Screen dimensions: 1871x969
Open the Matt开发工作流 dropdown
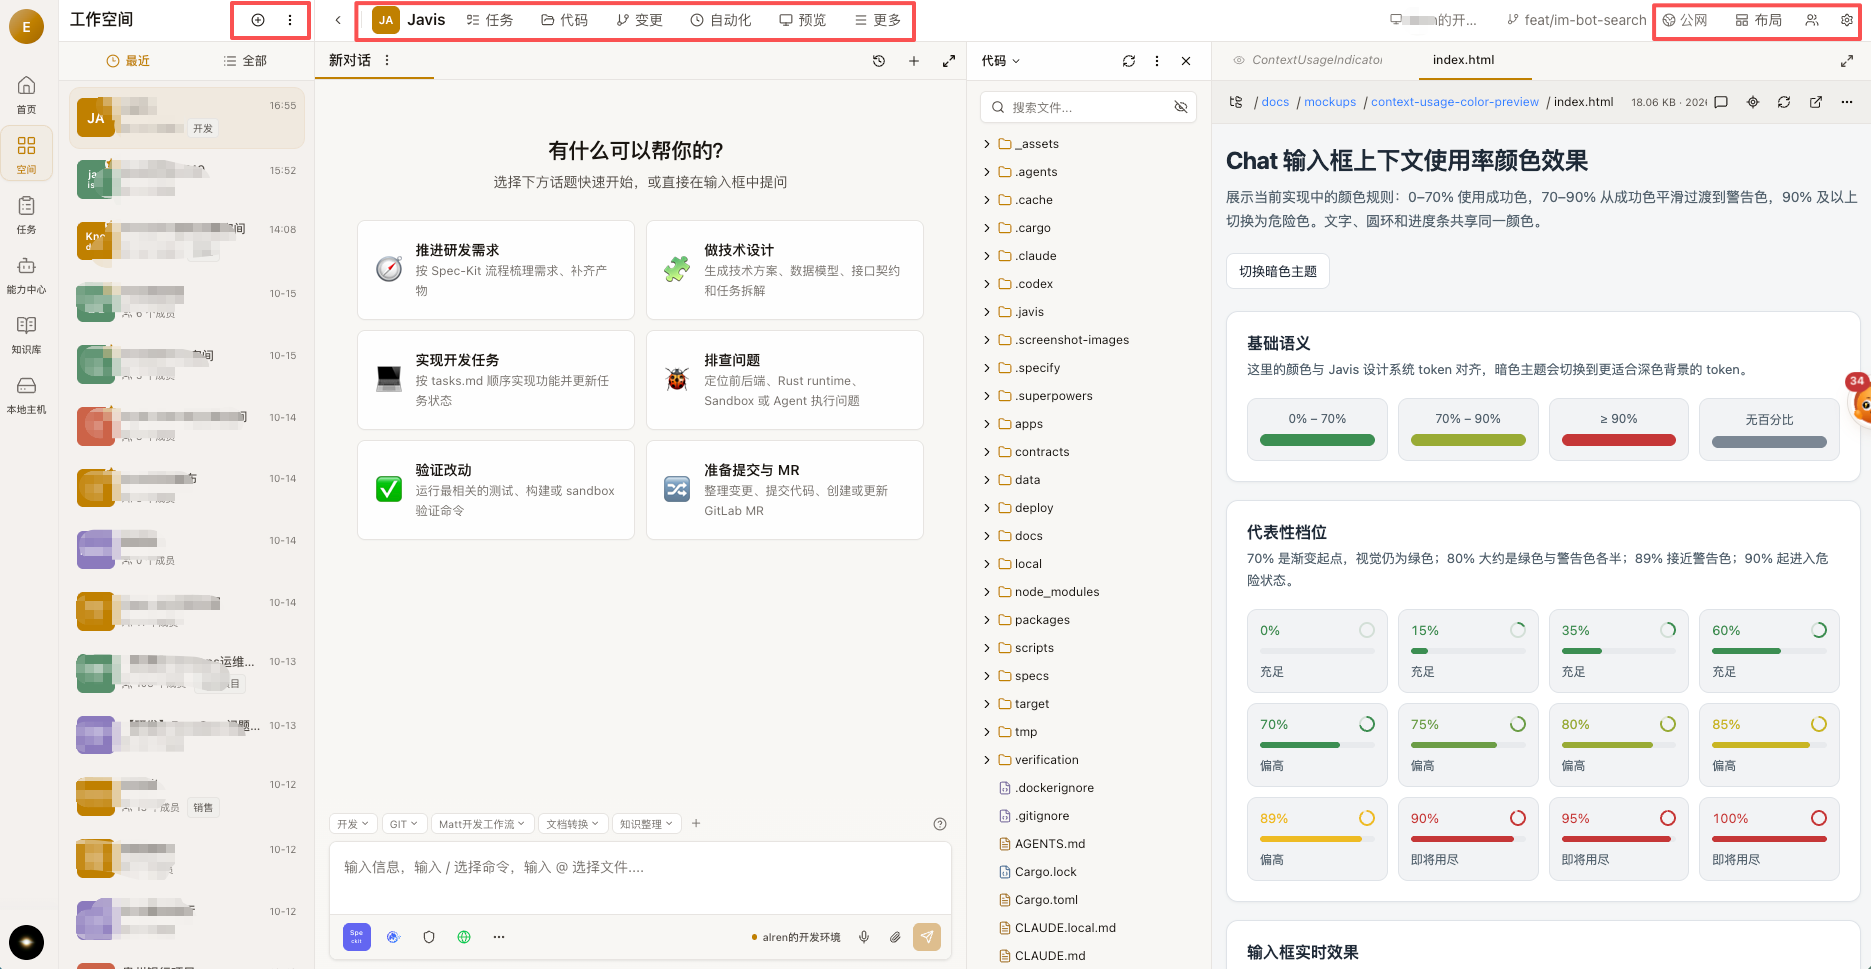tap(482, 824)
